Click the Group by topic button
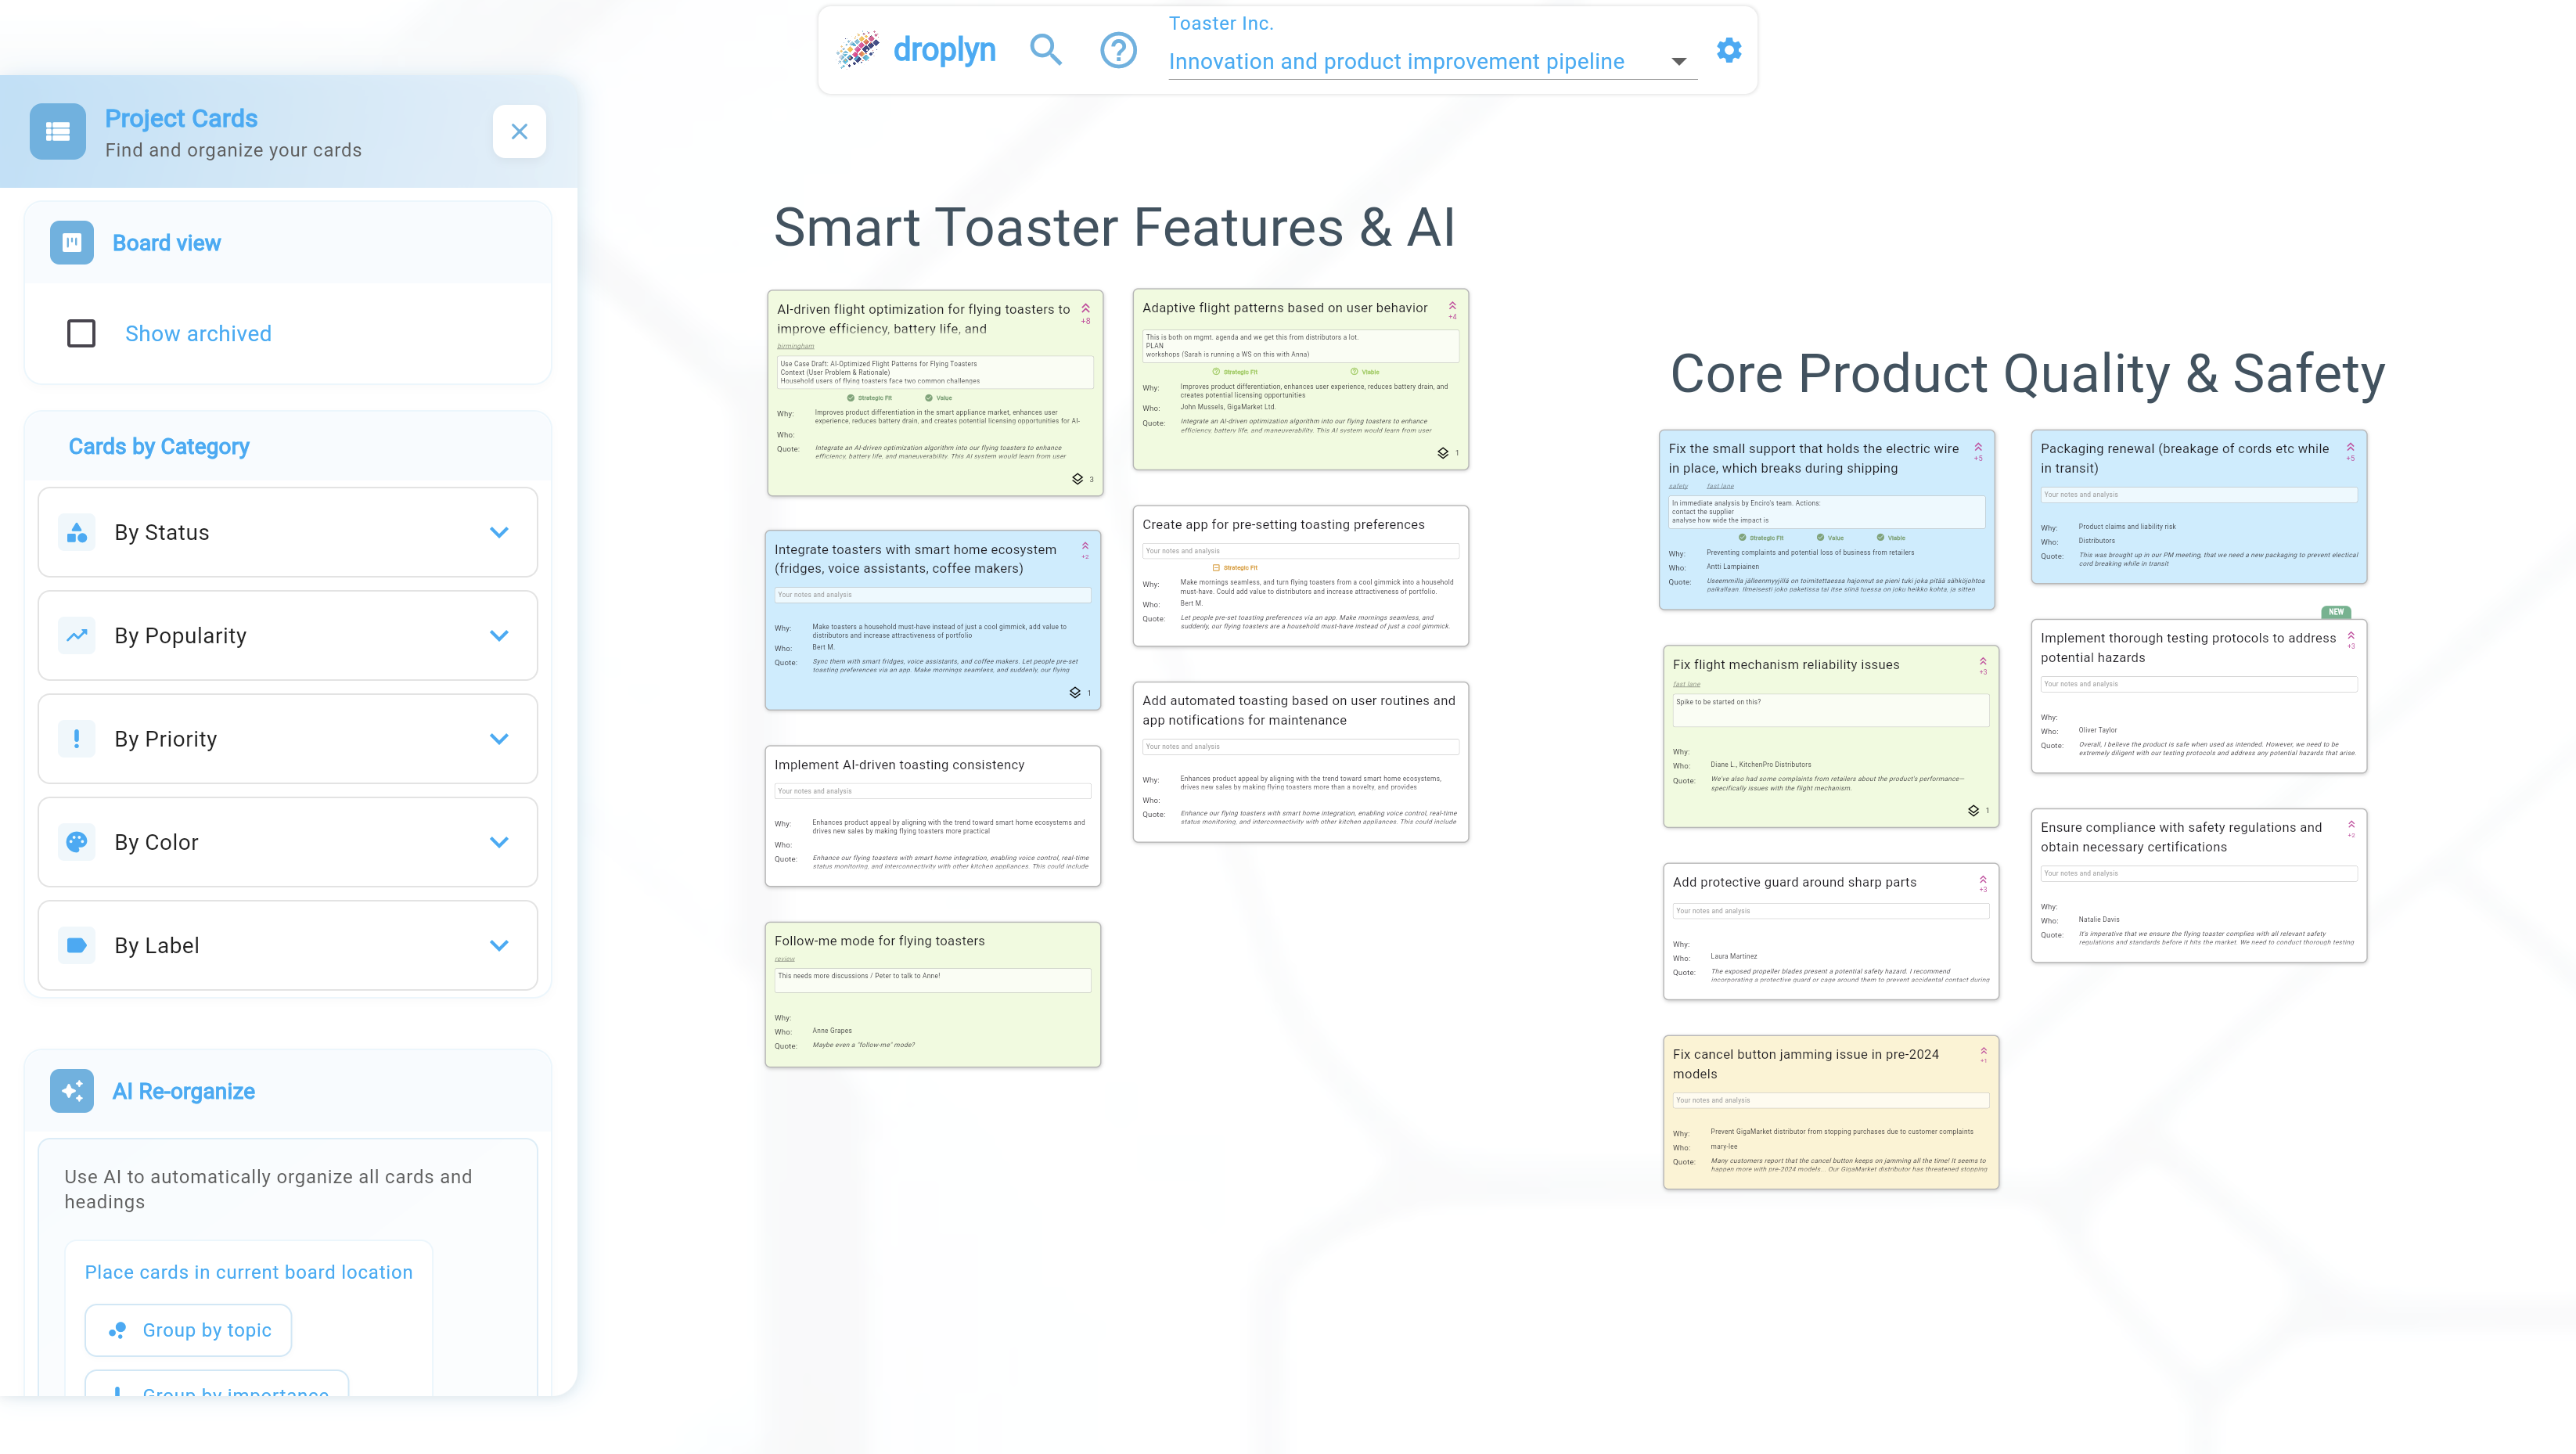Image resolution: width=2576 pixels, height=1454 pixels. pos(188,1330)
